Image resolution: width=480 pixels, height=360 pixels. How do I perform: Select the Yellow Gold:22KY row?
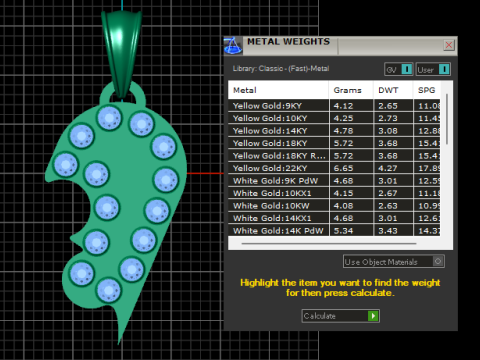(334, 168)
